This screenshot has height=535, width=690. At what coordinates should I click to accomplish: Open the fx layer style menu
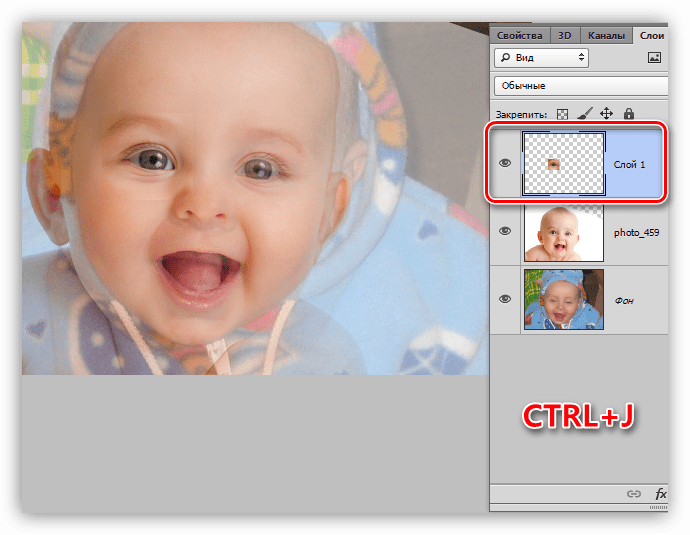tap(661, 494)
